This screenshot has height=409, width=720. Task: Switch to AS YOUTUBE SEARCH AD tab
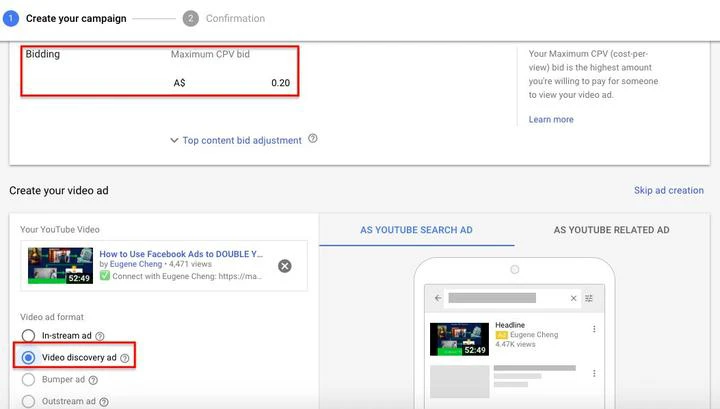pos(416,230)
